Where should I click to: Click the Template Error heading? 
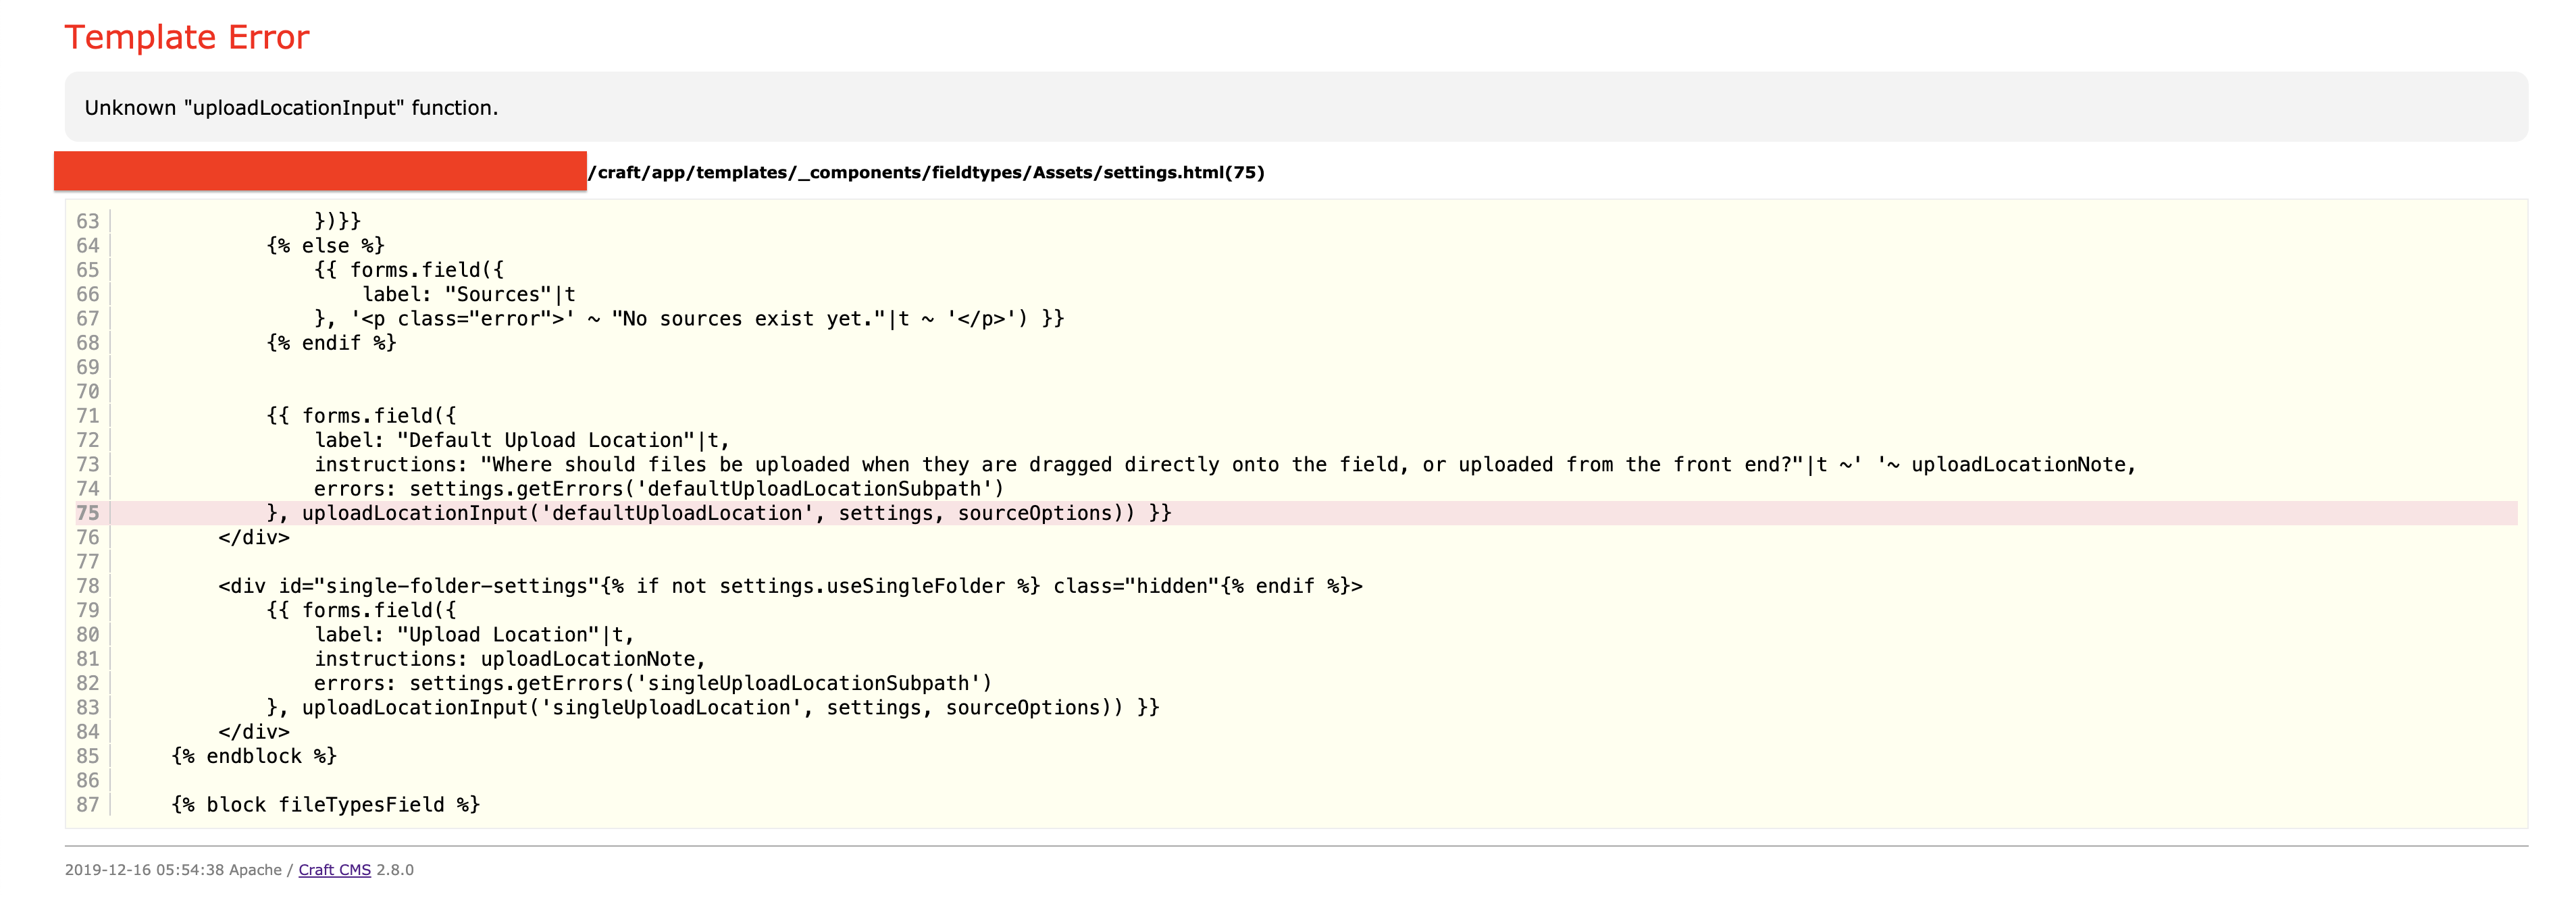[187, 37]
